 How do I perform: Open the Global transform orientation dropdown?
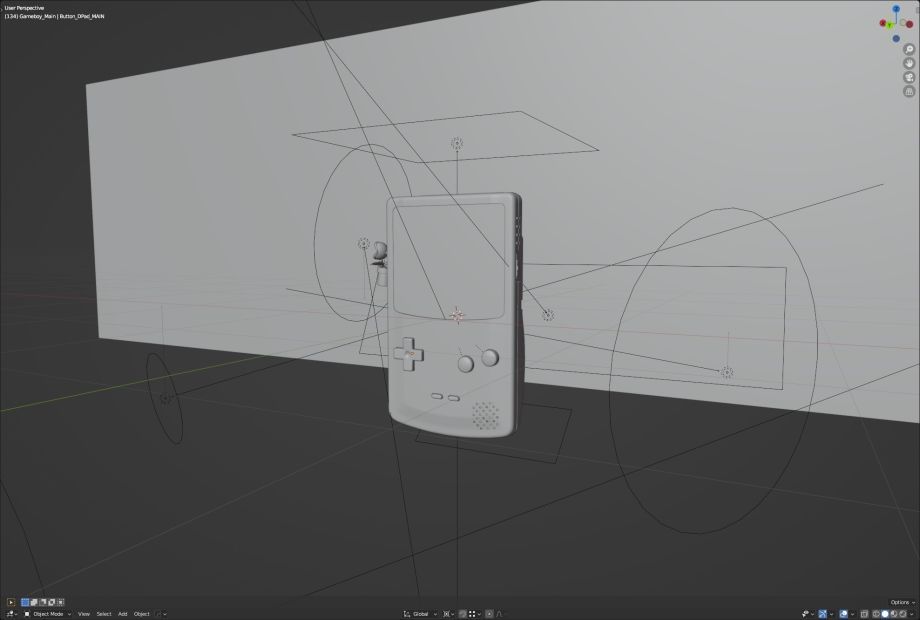(420, 613)
